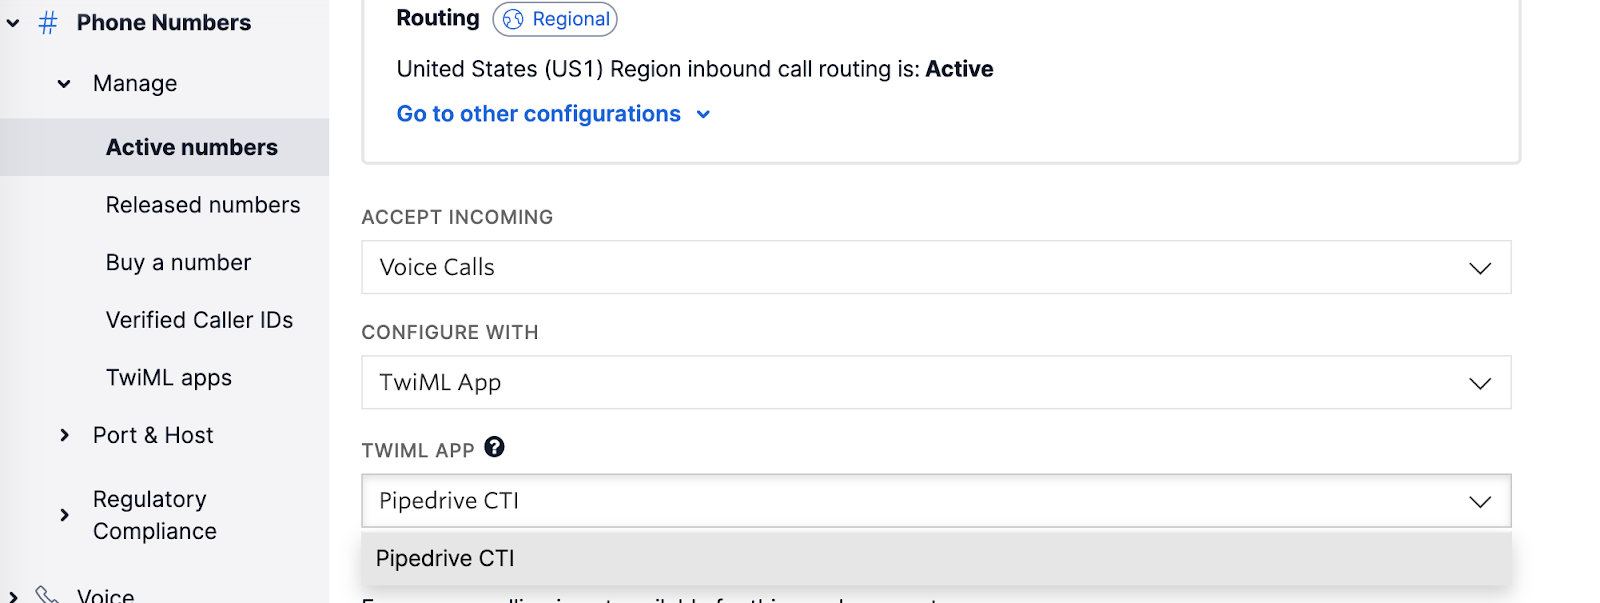The height and width of the screenshot is (603, 1600).
Task: Click the hash icon beside Phone Numbers
Action: coord(48,23)
